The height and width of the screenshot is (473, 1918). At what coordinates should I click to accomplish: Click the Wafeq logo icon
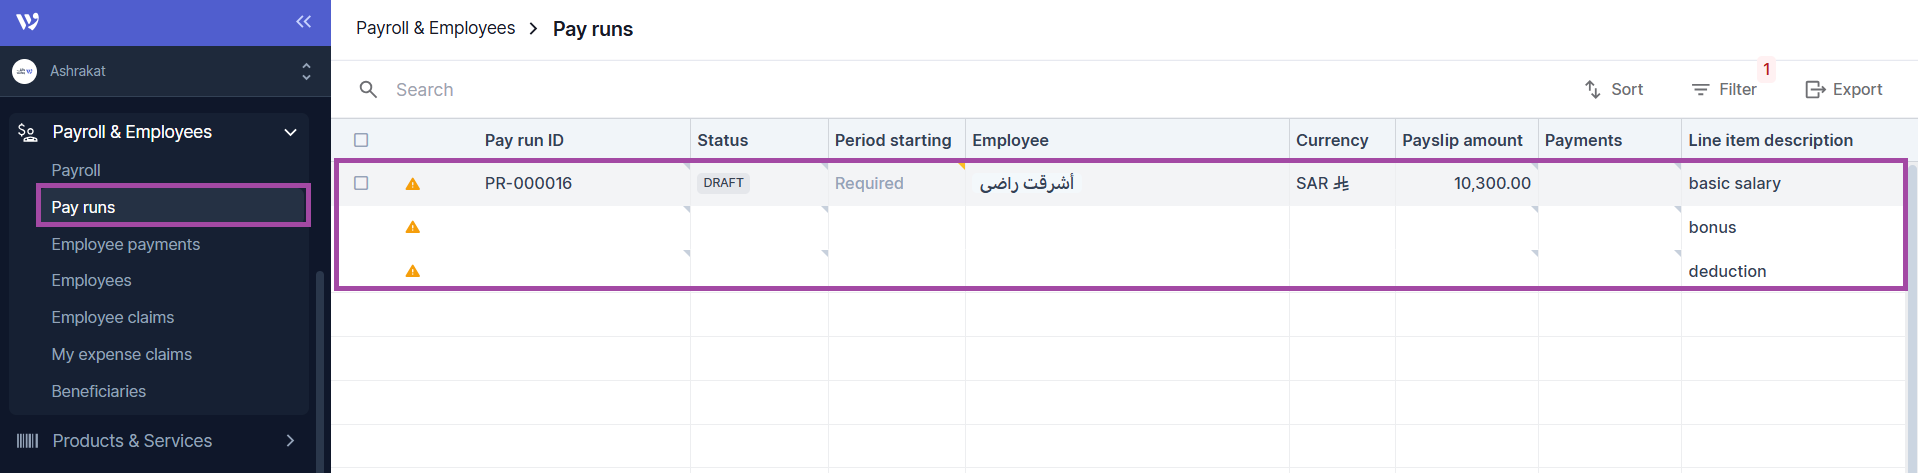27,21
